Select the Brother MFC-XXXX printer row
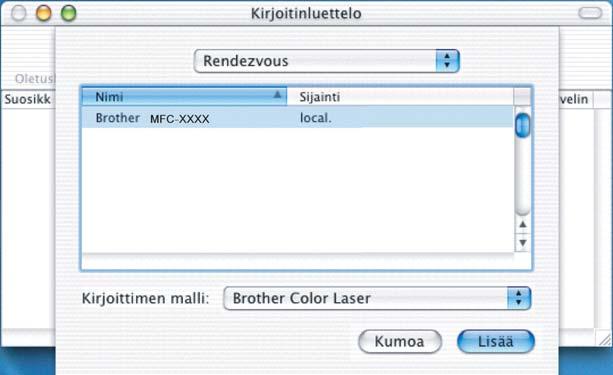The width and height of the screenshot is (613, 375). (297, 118)
